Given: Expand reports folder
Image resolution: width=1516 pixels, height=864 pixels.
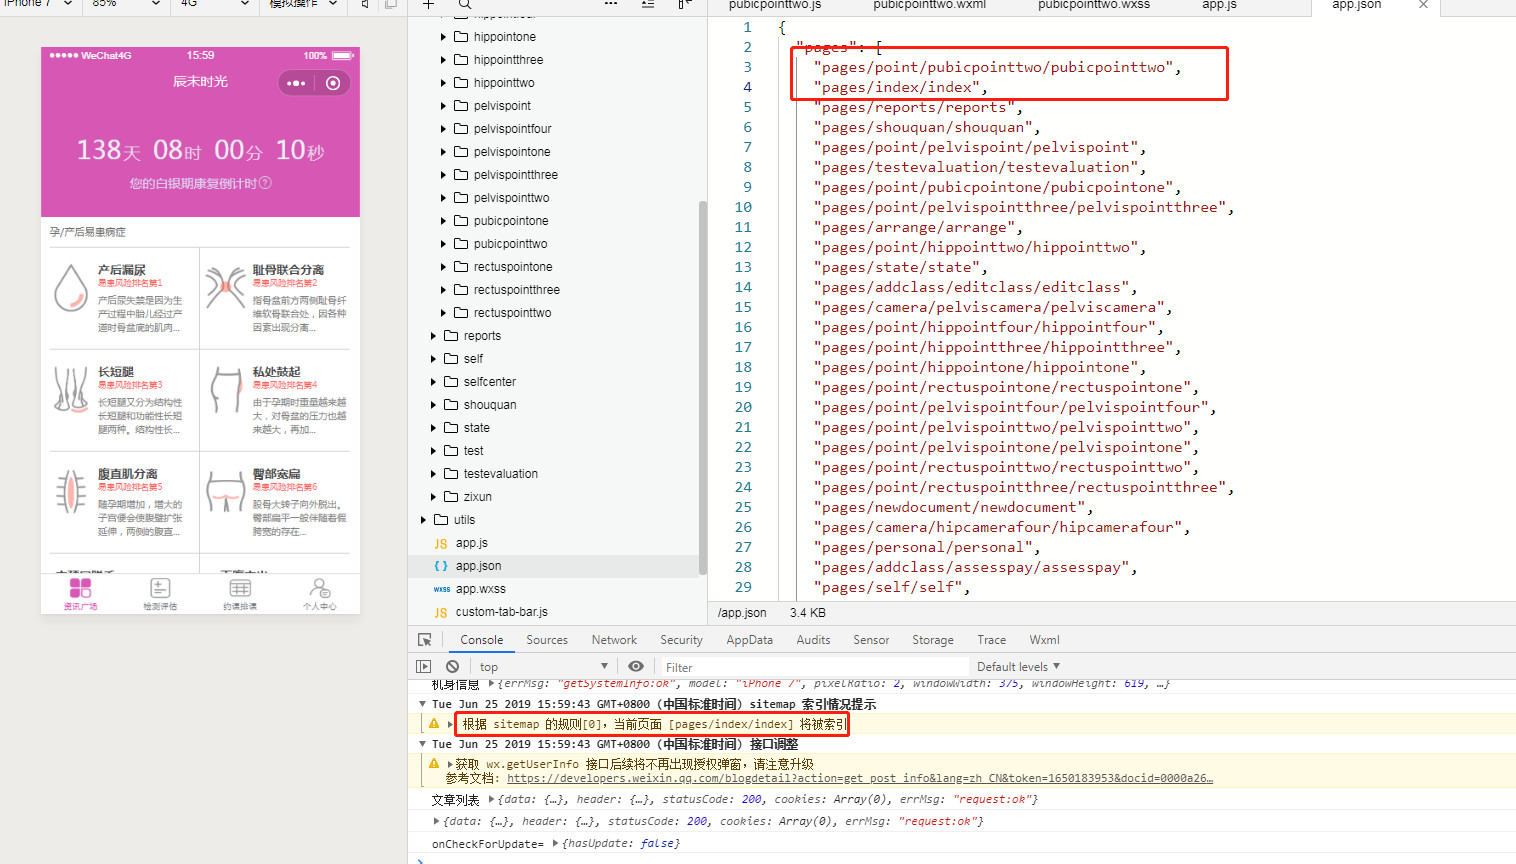Looking at the screenshot, I should point(434,336).
